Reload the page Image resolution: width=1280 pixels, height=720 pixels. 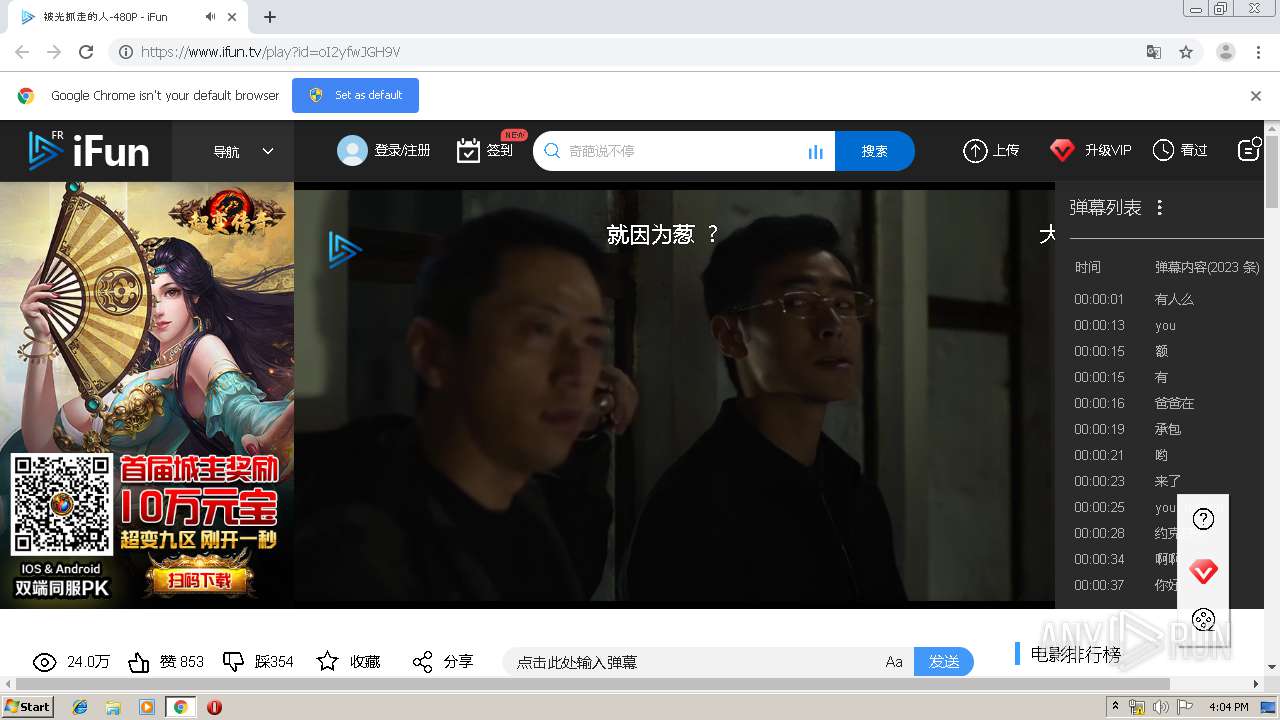(x=86, y=52)
